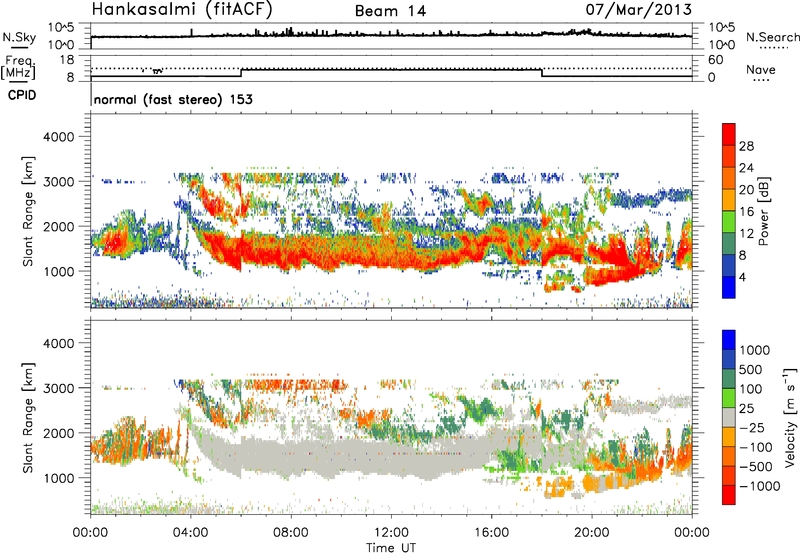Select the 'Beam 14' heading

(390, 11)
